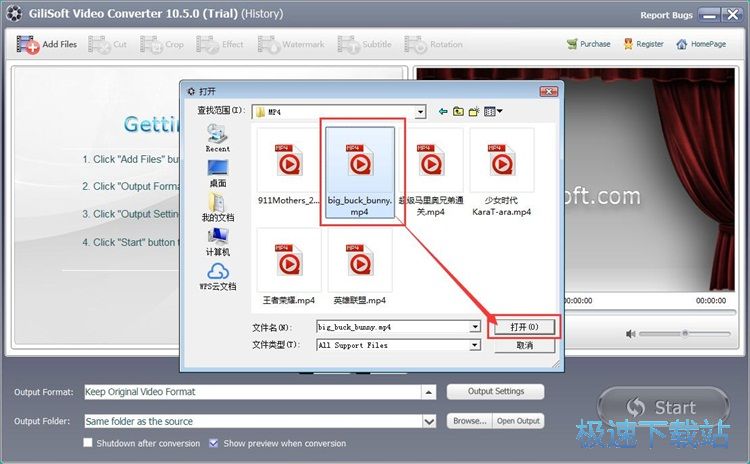Open 计算机 in dialog sidebar
Image resolution: width=750 pixels, height=464 pixels.
pyautogui.click(x=218, y=242)
